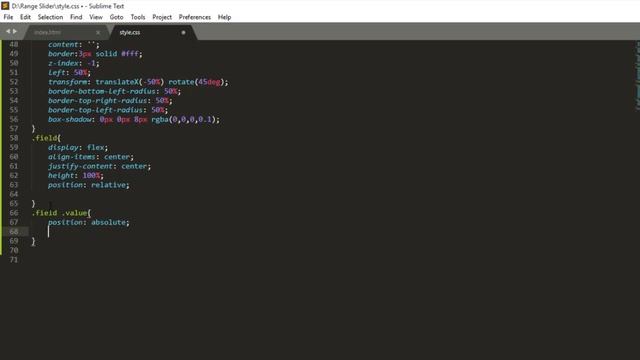Click line number 71 in gutter
Screen dimensions: 640x360
(x=14, y=260)
